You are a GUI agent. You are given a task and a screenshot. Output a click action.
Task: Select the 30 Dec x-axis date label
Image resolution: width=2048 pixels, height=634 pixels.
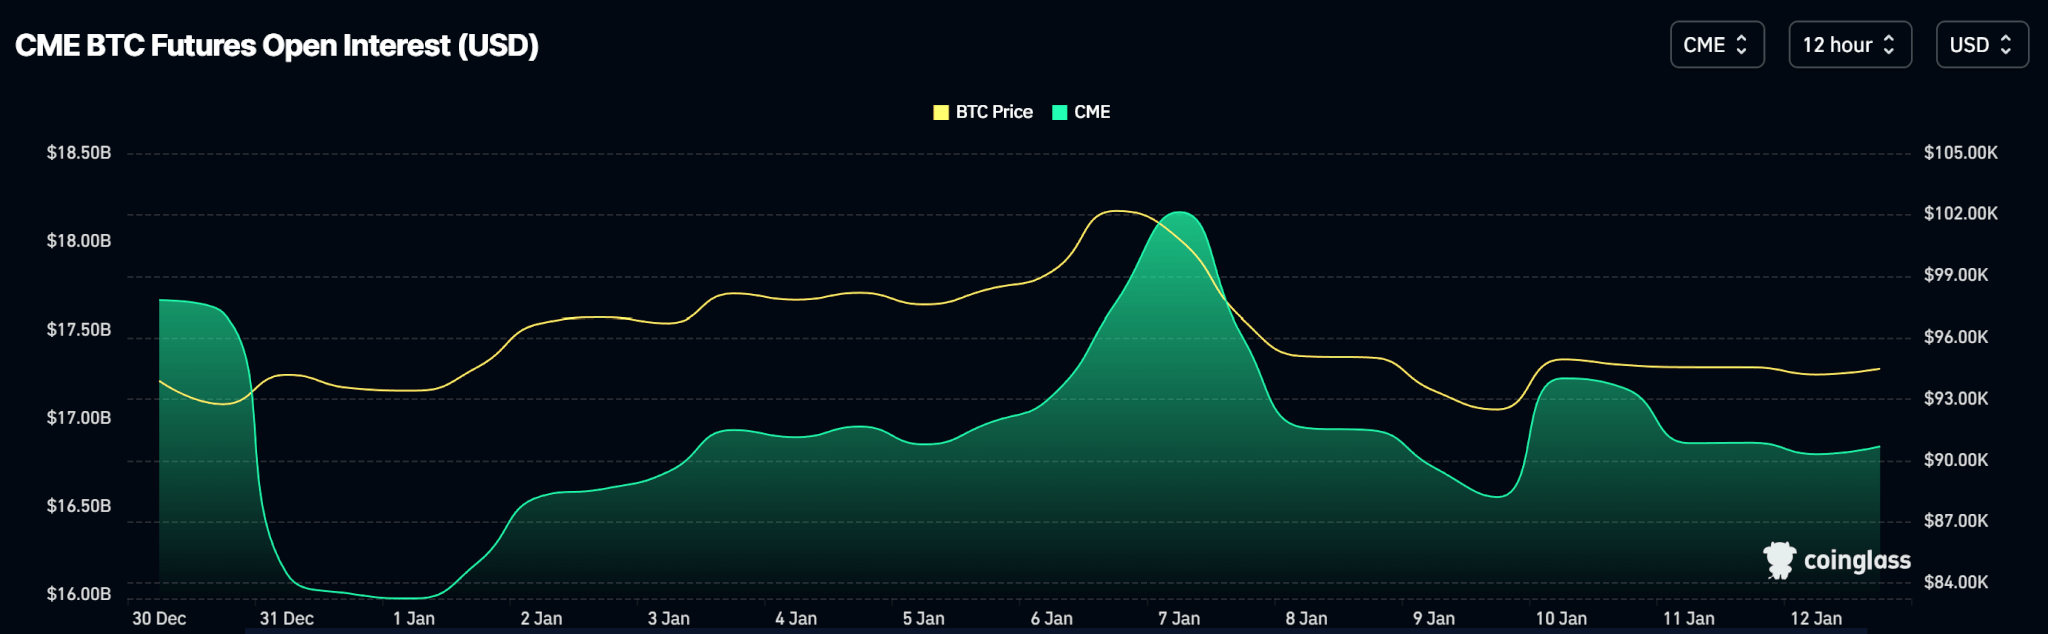tap(159, 618)
